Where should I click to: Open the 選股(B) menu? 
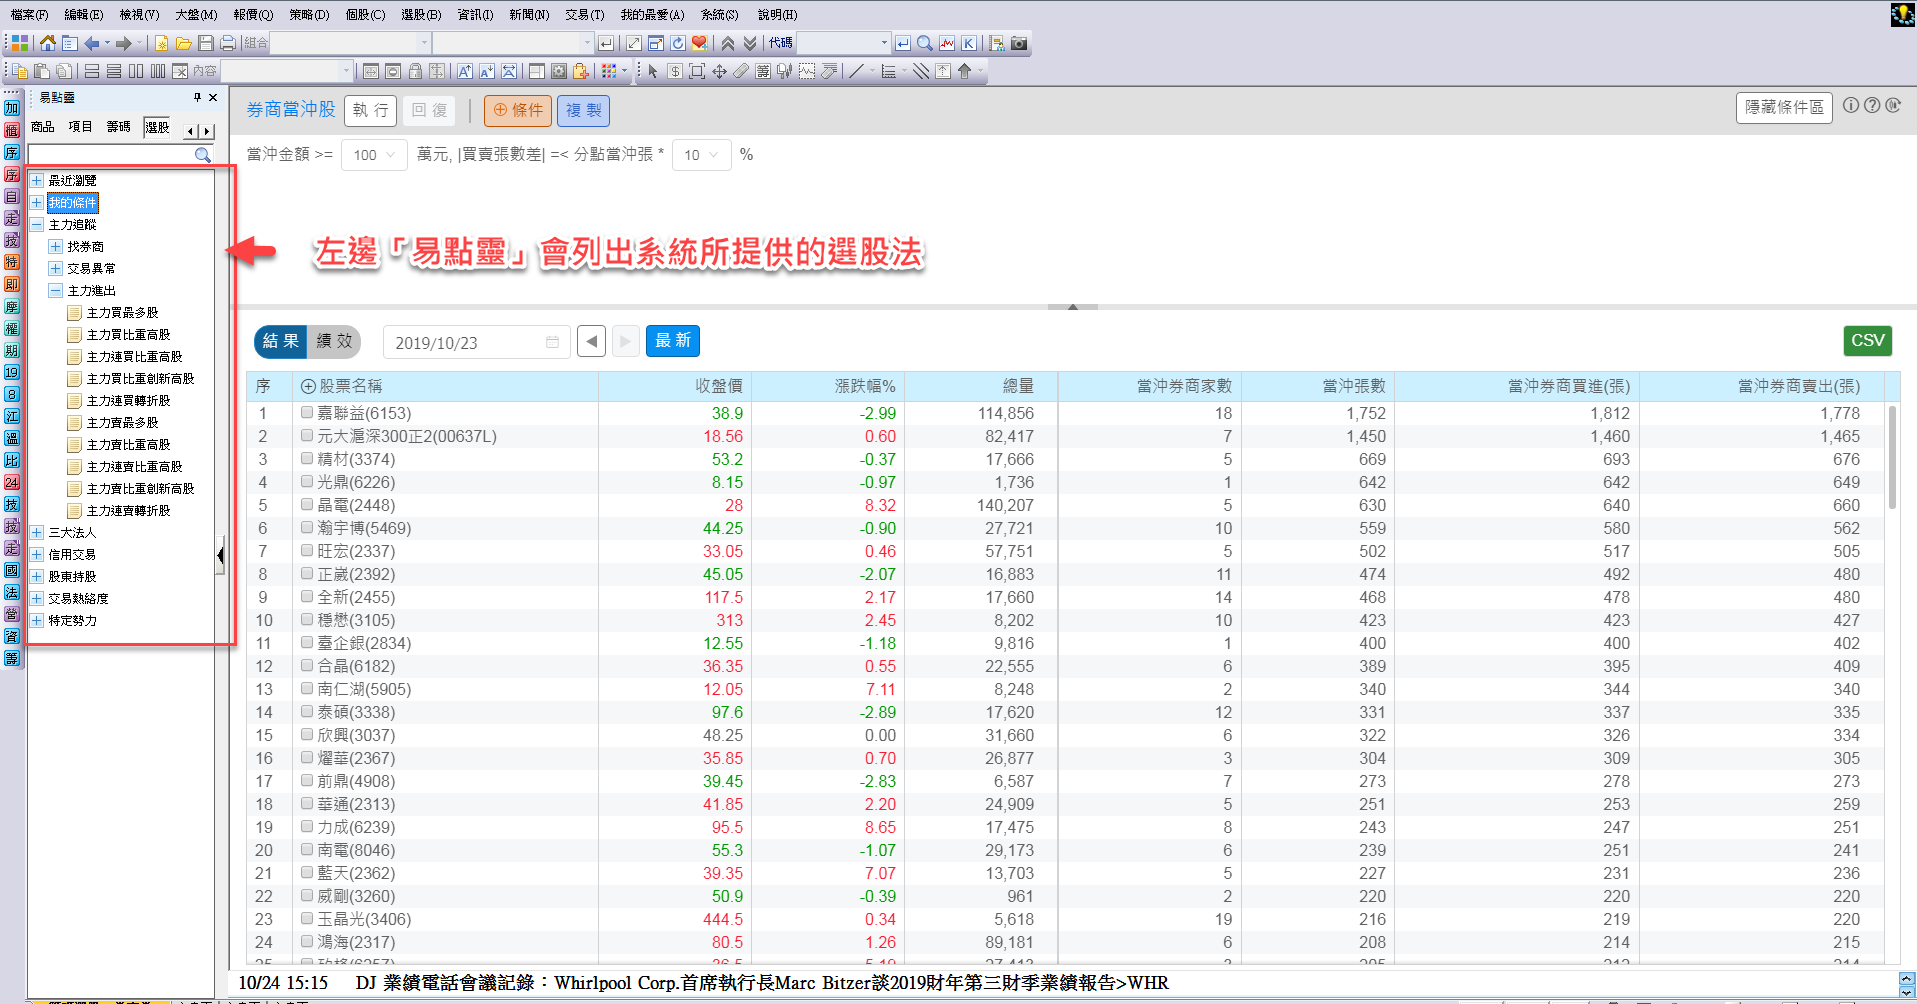[421, 15]
